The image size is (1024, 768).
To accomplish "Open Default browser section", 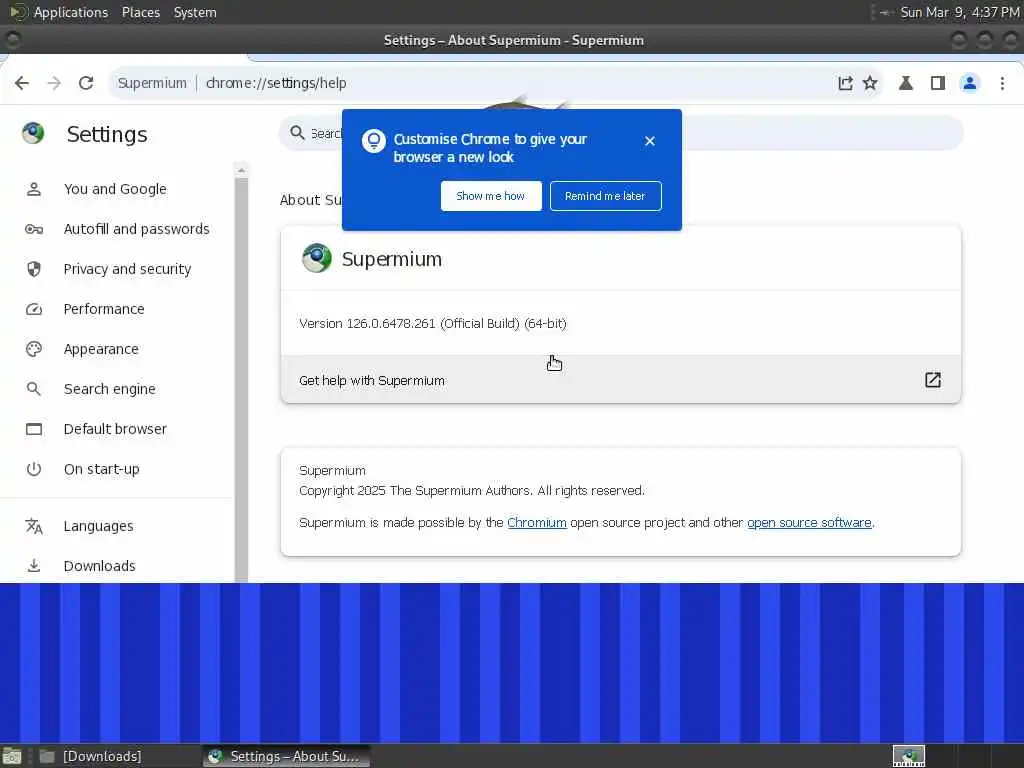I will click(x=115, y=429).
